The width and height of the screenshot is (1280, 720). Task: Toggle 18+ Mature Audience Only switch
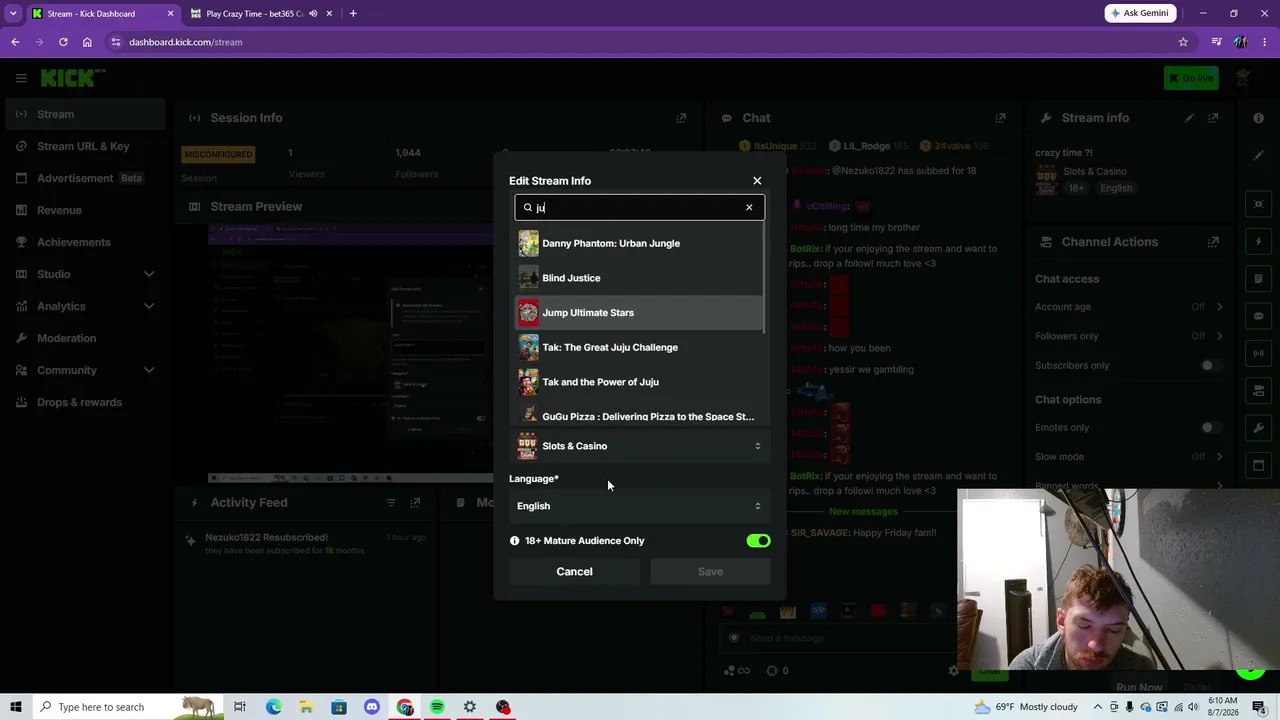coord(758,541)
